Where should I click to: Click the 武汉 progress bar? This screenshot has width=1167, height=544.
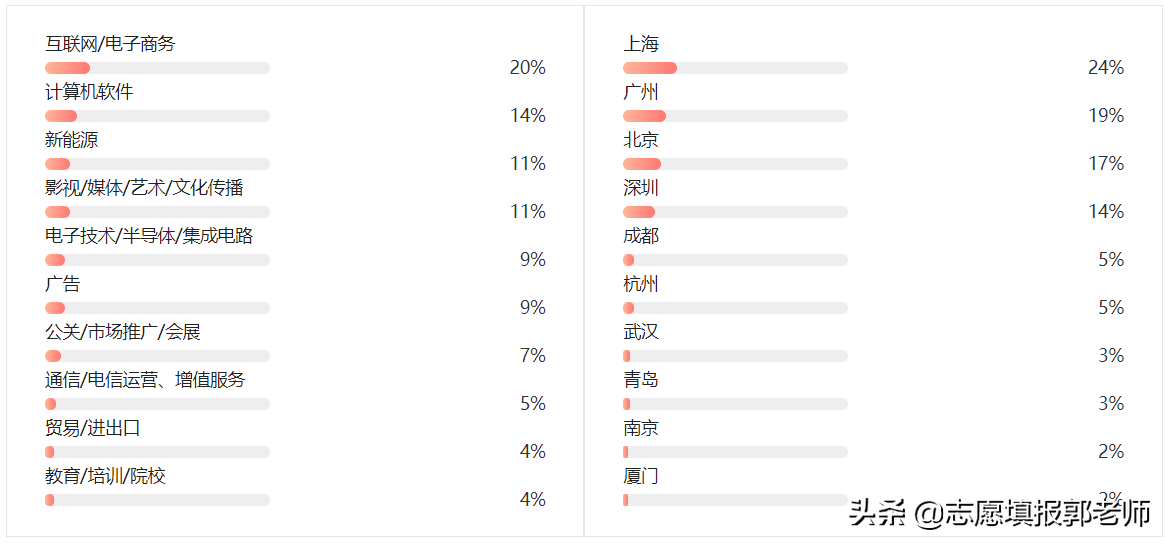click(735, 356)
